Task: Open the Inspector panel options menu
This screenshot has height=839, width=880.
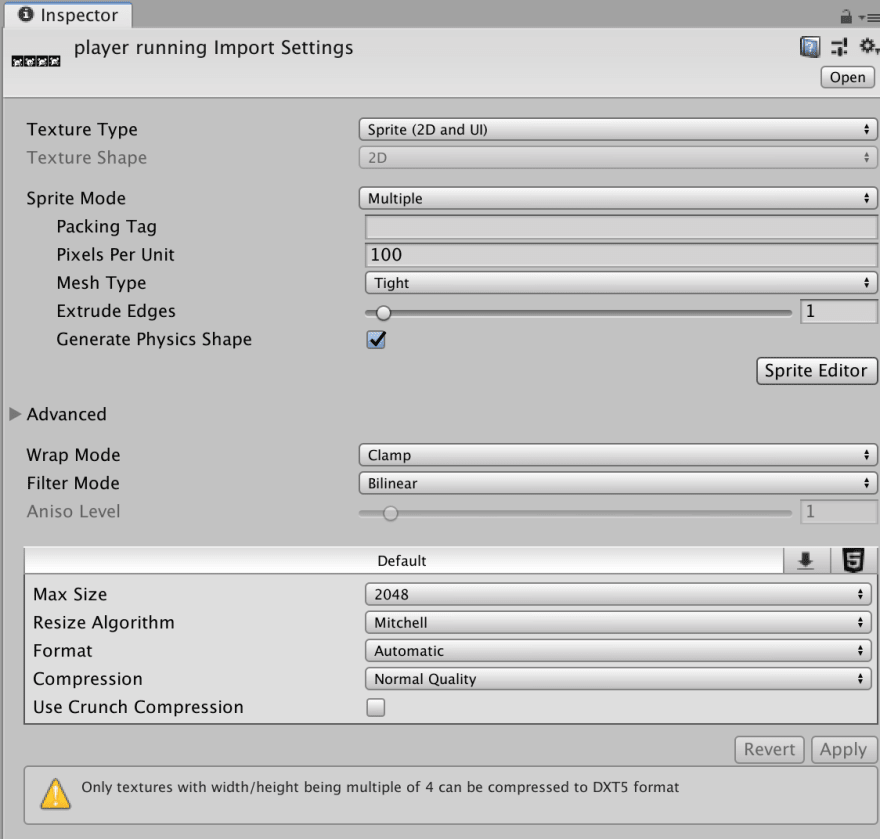Action: [868, 19]
